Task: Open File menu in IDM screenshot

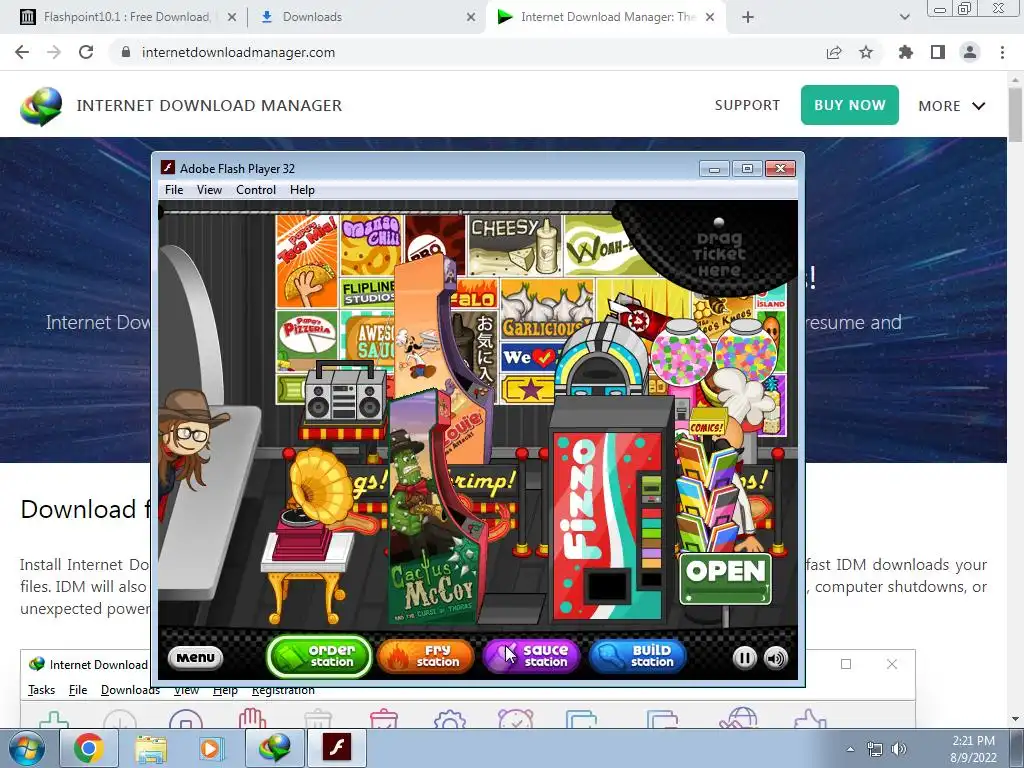Action: tap(78, 690)
